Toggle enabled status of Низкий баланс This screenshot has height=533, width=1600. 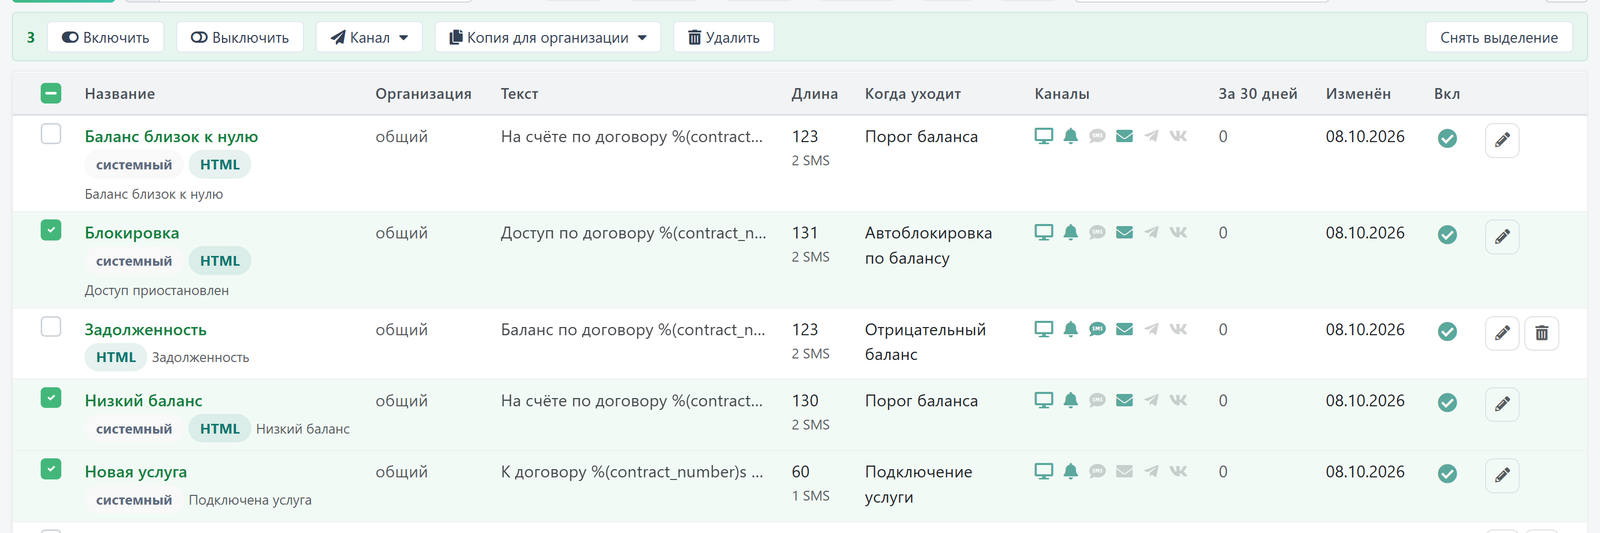1447,402
